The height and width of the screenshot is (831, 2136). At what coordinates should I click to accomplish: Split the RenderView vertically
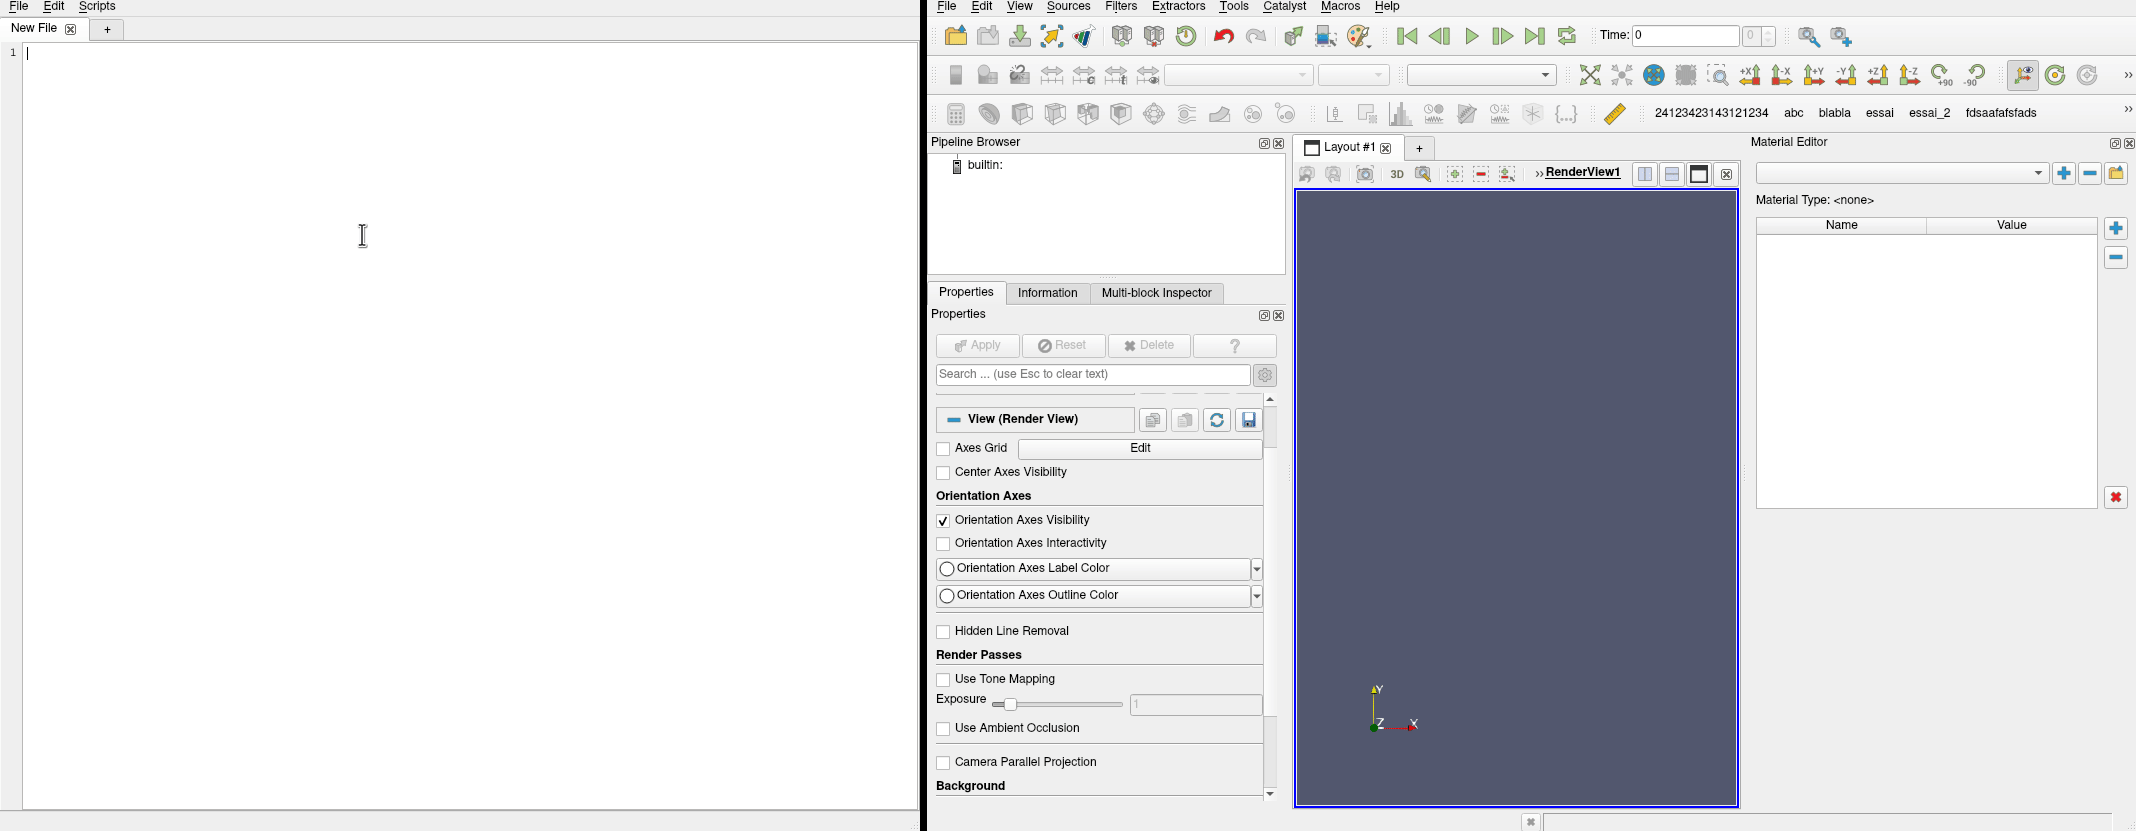pos(1672,175)
